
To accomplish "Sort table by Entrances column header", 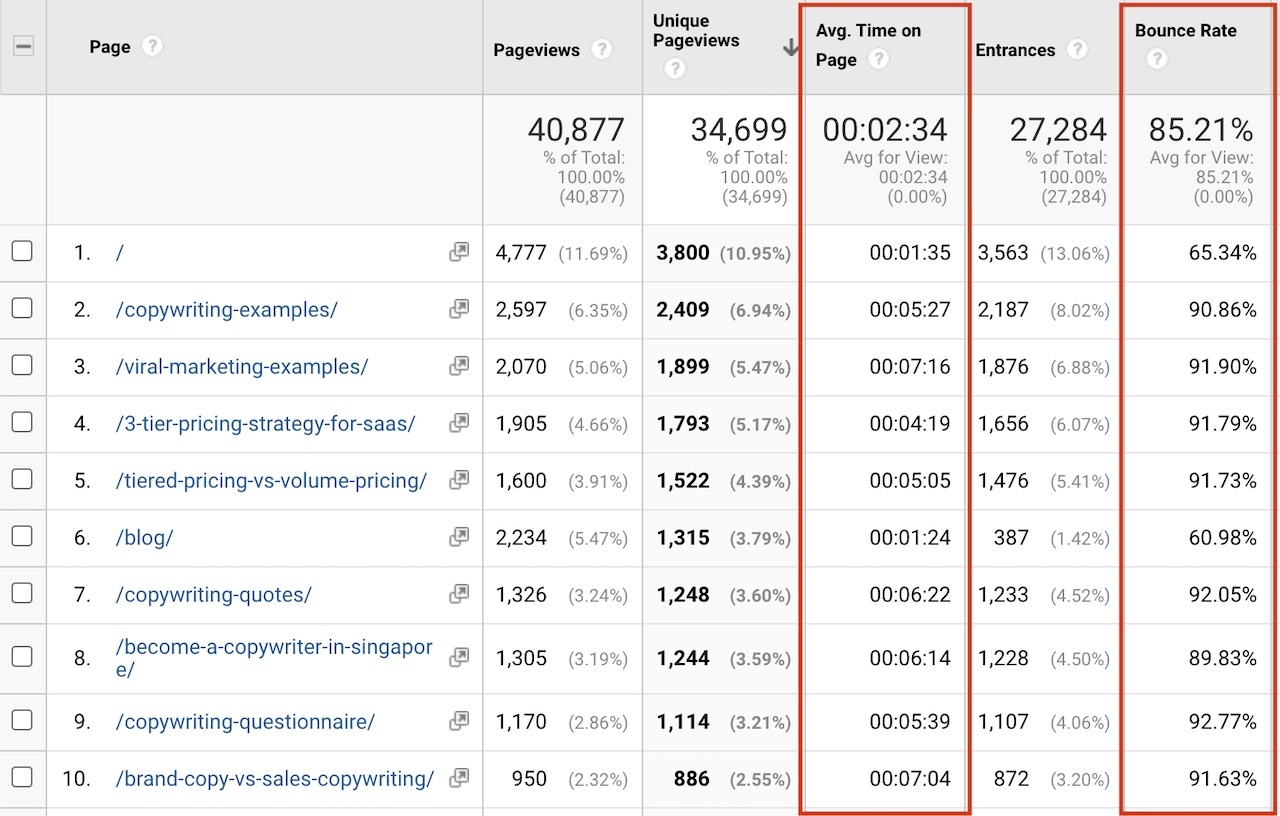I will coord(1015,50).
